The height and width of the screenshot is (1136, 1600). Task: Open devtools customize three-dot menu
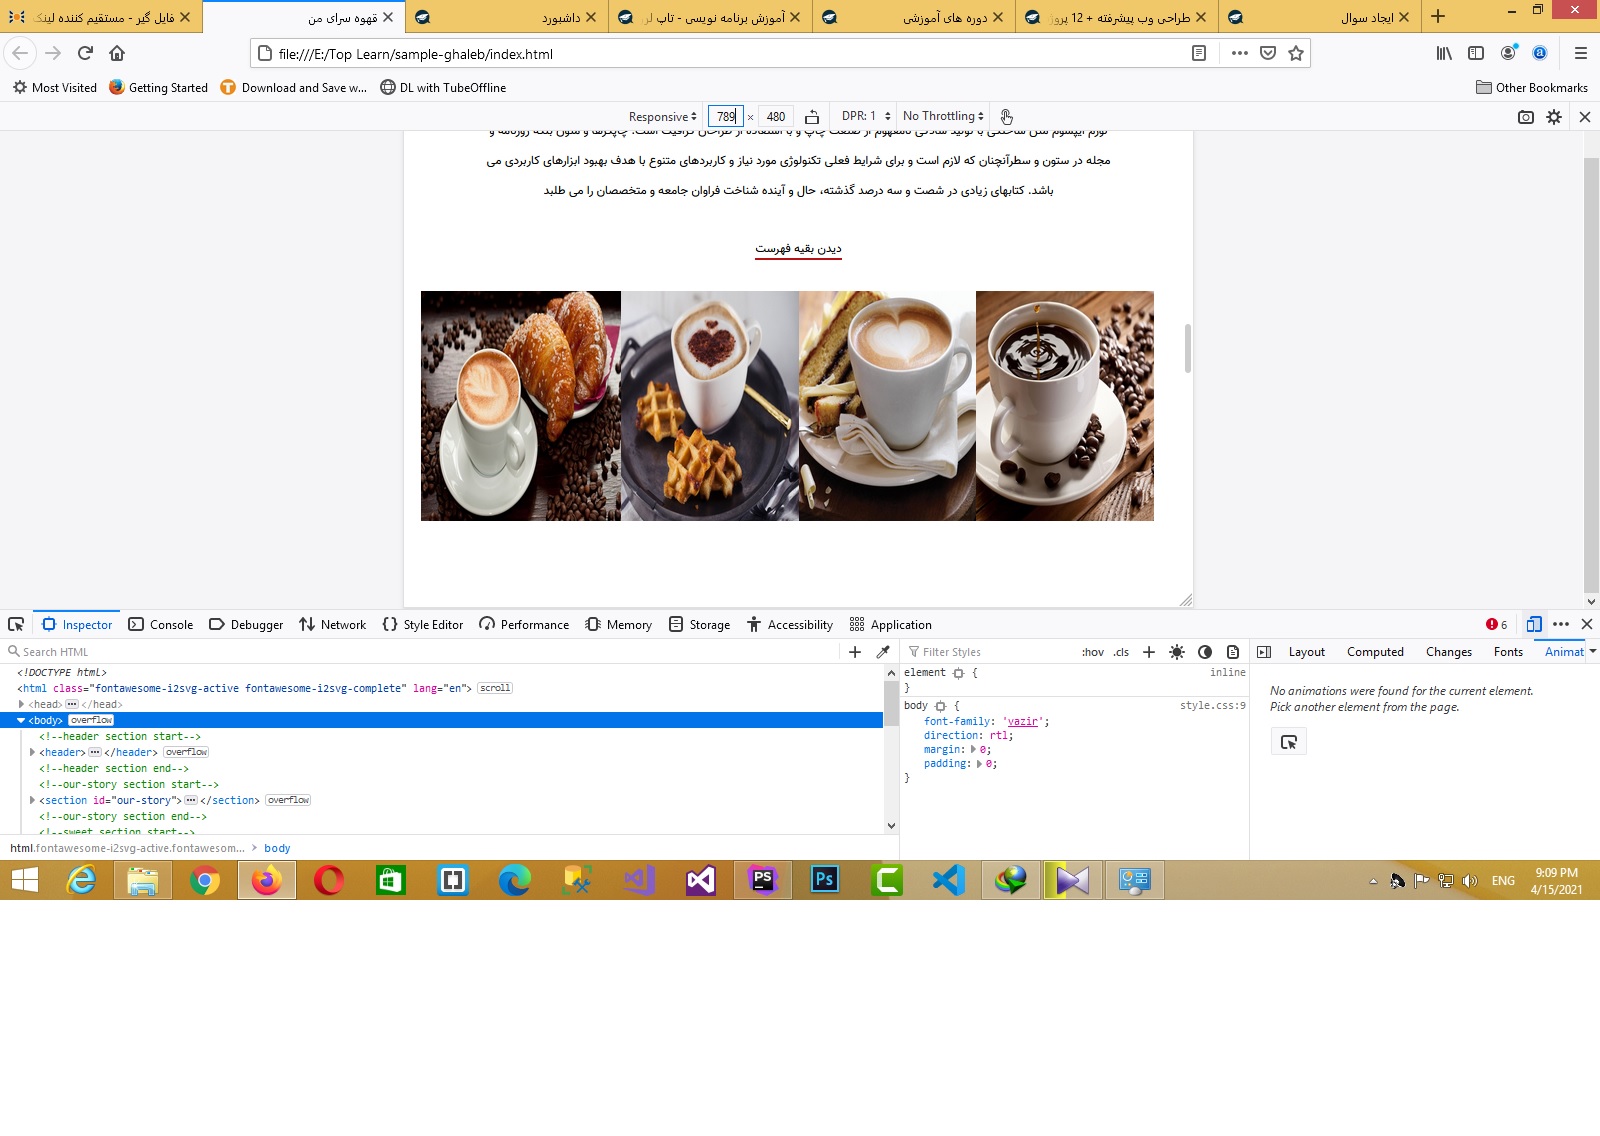tap(1561, 624)
